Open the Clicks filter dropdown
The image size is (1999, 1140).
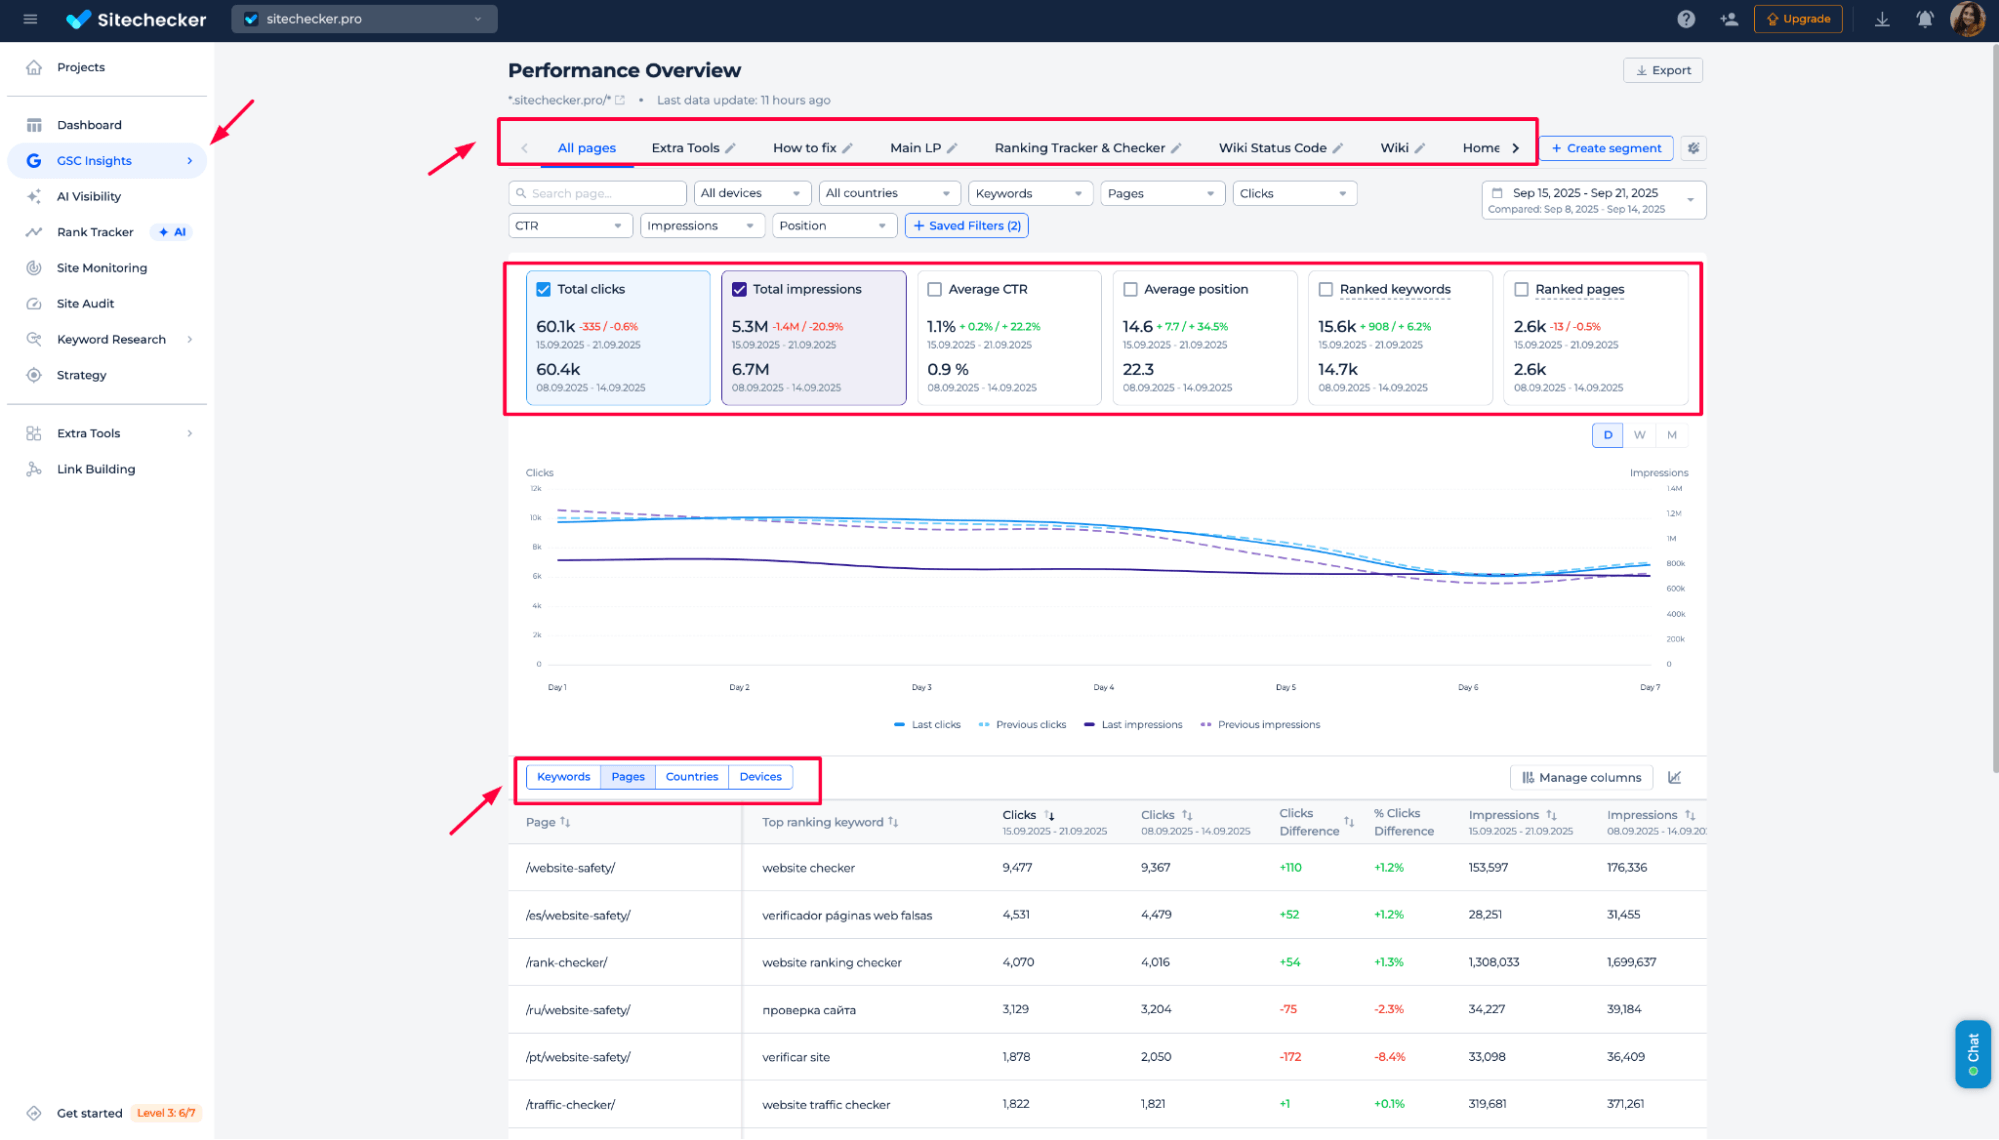tap(1295, 194)
